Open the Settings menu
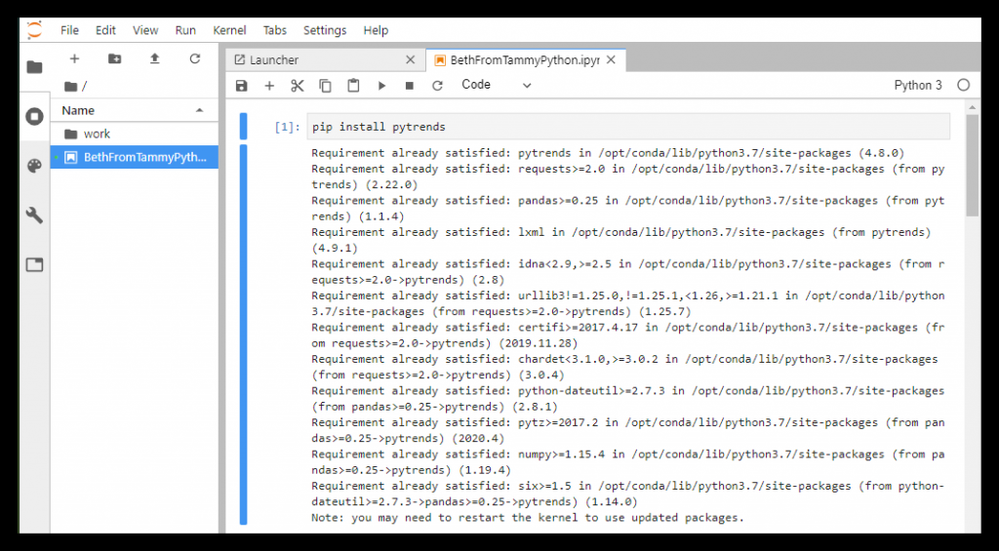The width and height of the screenshot is (999, 551). pos(325,30)
